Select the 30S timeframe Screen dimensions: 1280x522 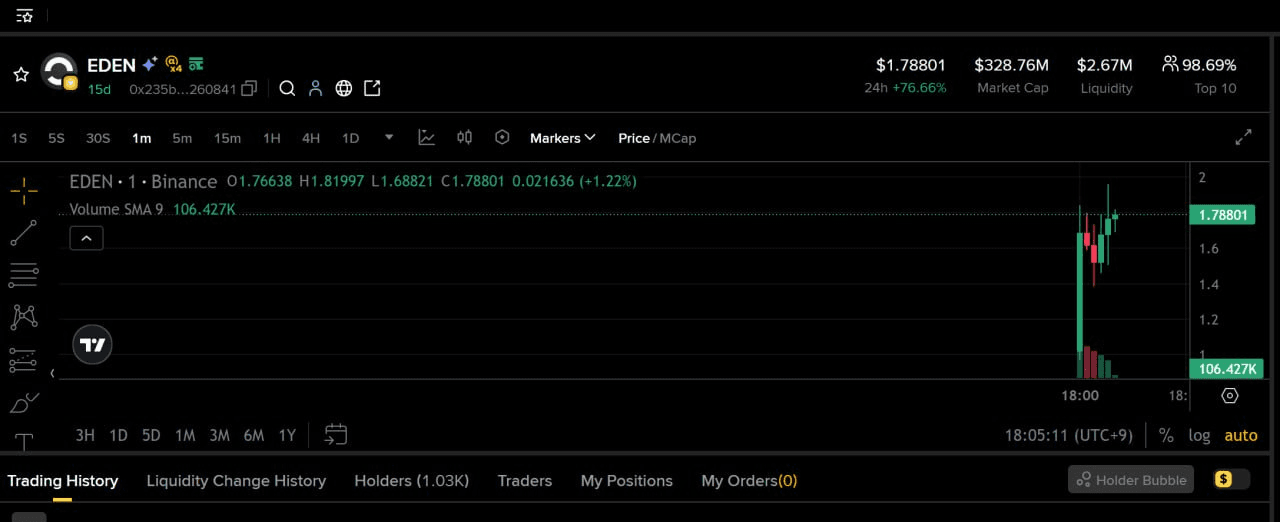[x=98, y=138]
